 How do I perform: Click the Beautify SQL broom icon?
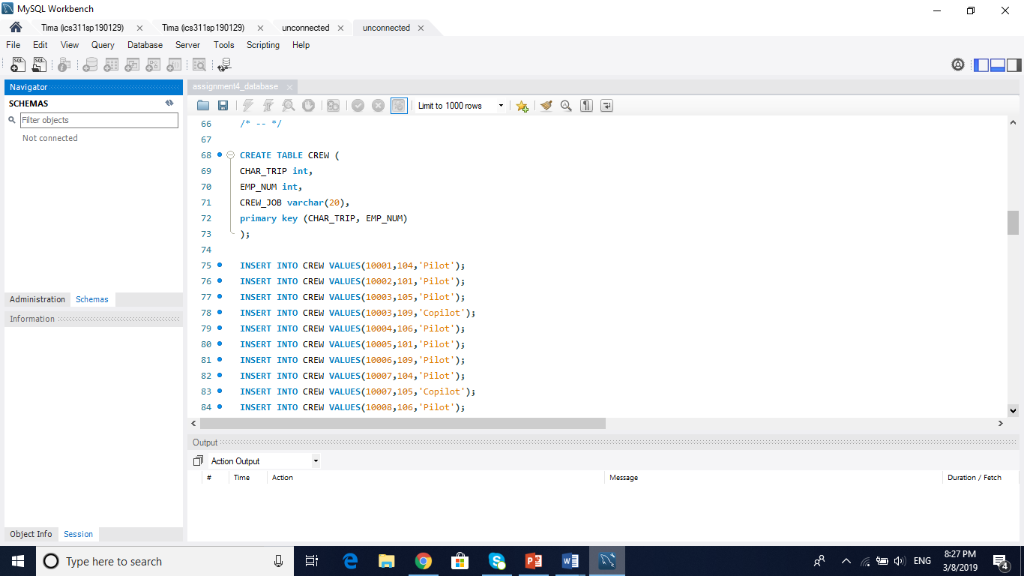point(545,105)
